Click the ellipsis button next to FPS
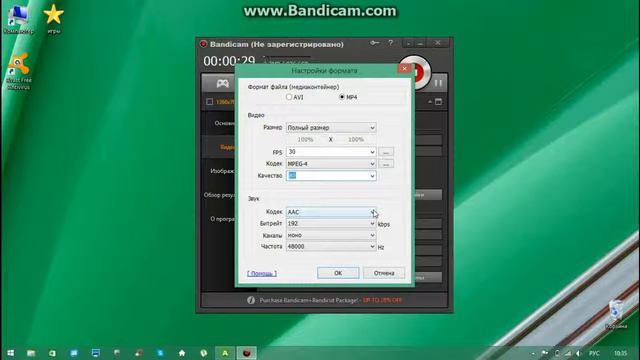 click(x=386, y=152)
